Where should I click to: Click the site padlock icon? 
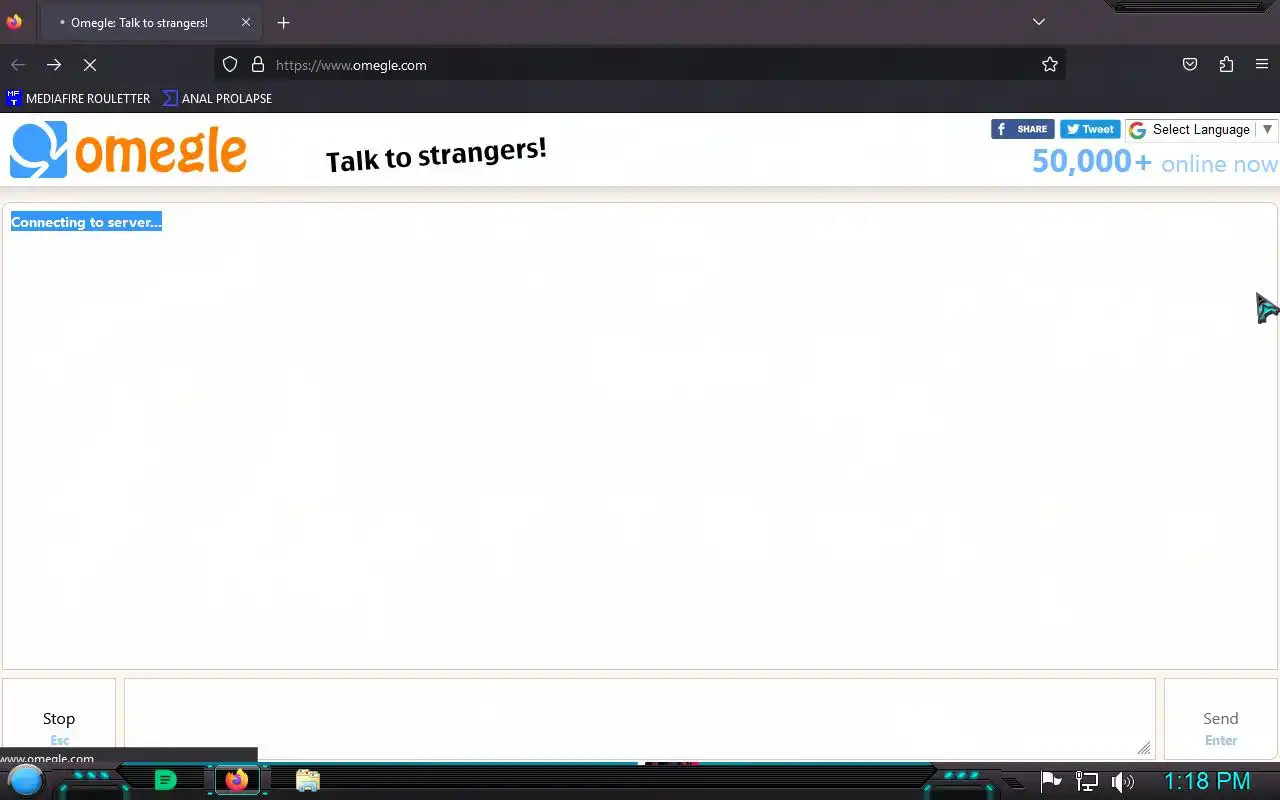click(258, 64)
